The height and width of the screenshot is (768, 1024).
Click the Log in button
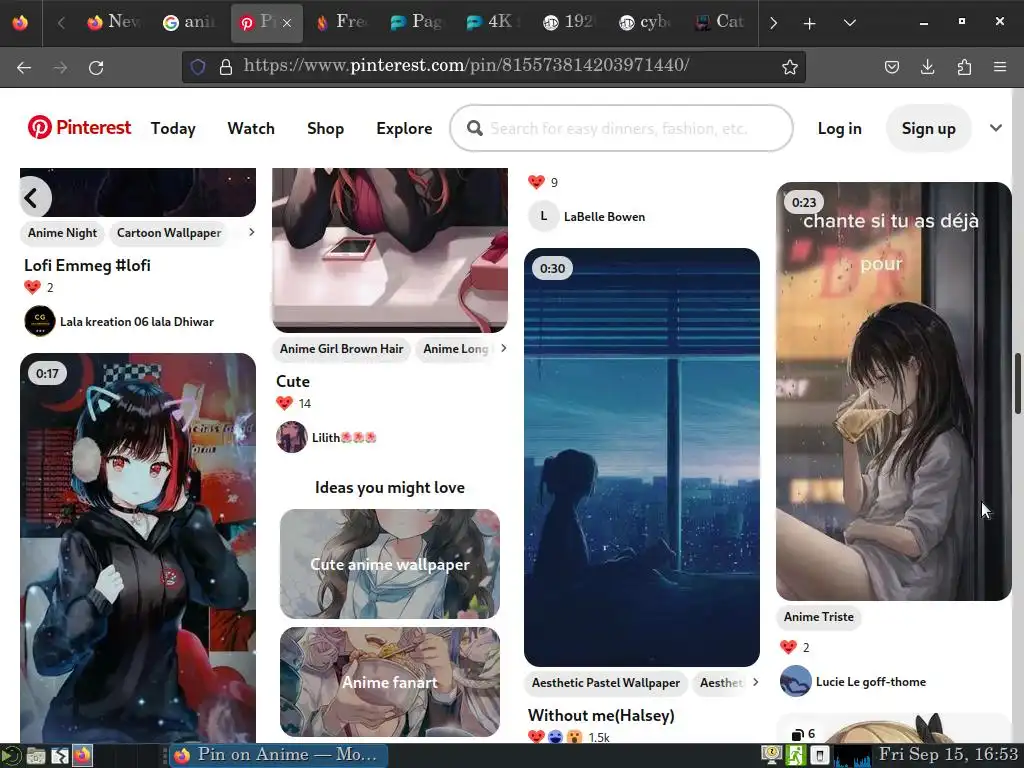(x=839, y=128)
